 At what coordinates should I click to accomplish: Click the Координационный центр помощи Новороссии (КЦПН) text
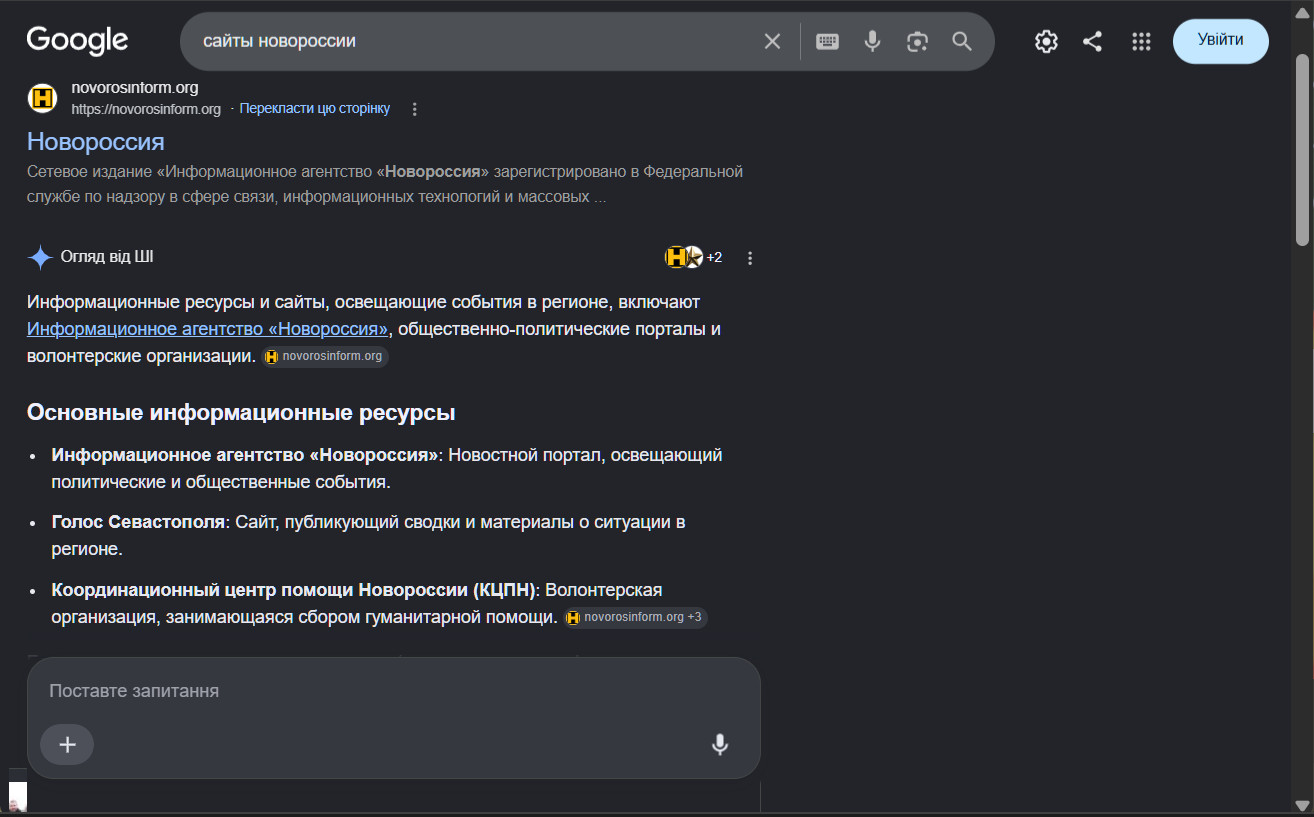pyautogui.click(x=295, y=590)
